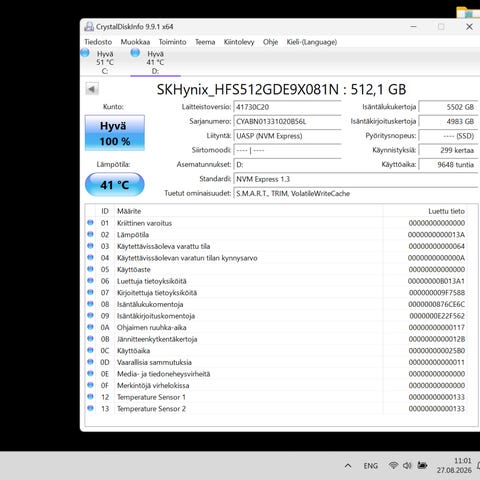Click the Sarjanumero serial number field
This screenshot has width=480, height=480.
[287, 121]
